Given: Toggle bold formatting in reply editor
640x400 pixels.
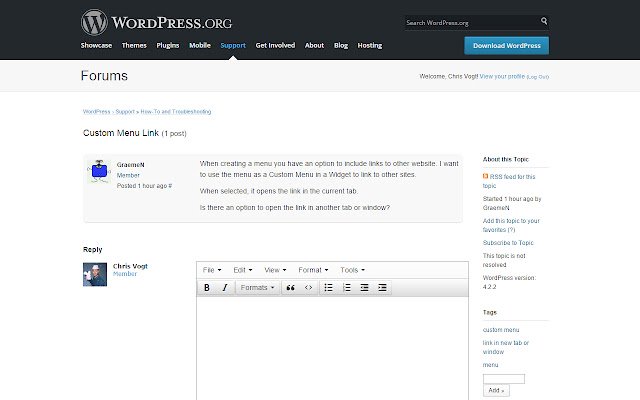Looking at the screenshot, I should (x=207, y=288).
